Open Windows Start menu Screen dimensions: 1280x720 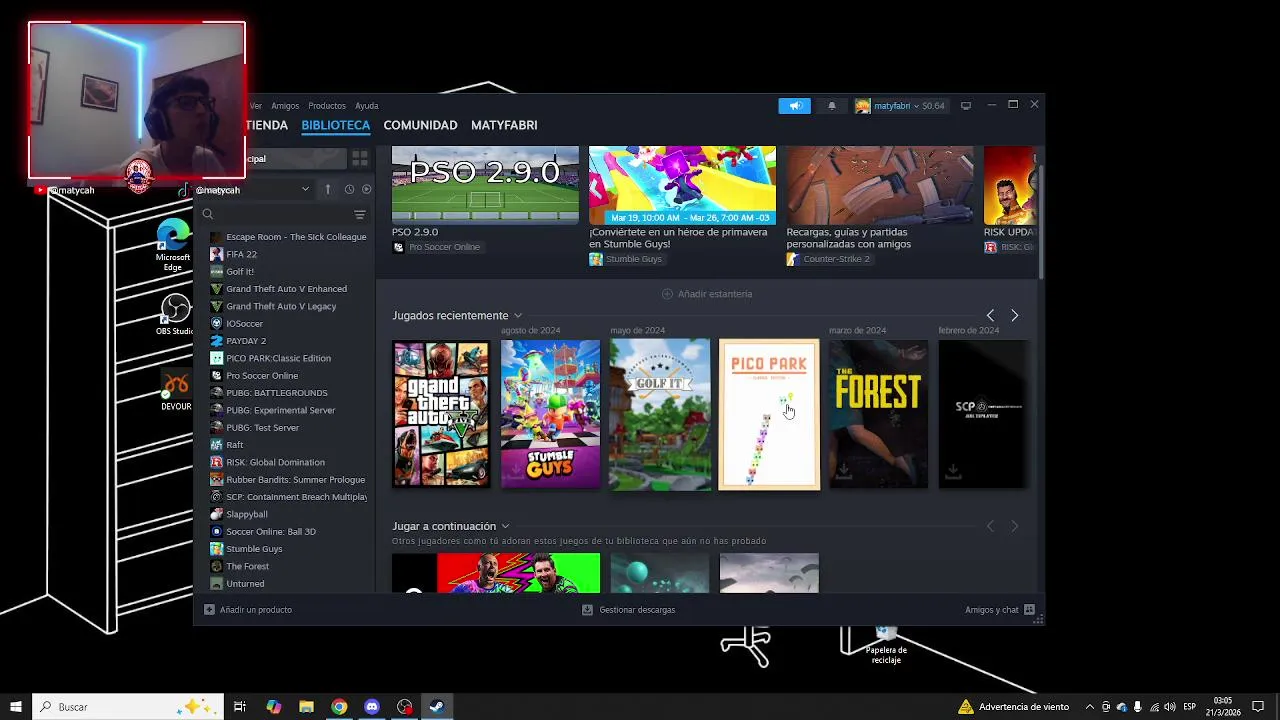coord(16,707)
